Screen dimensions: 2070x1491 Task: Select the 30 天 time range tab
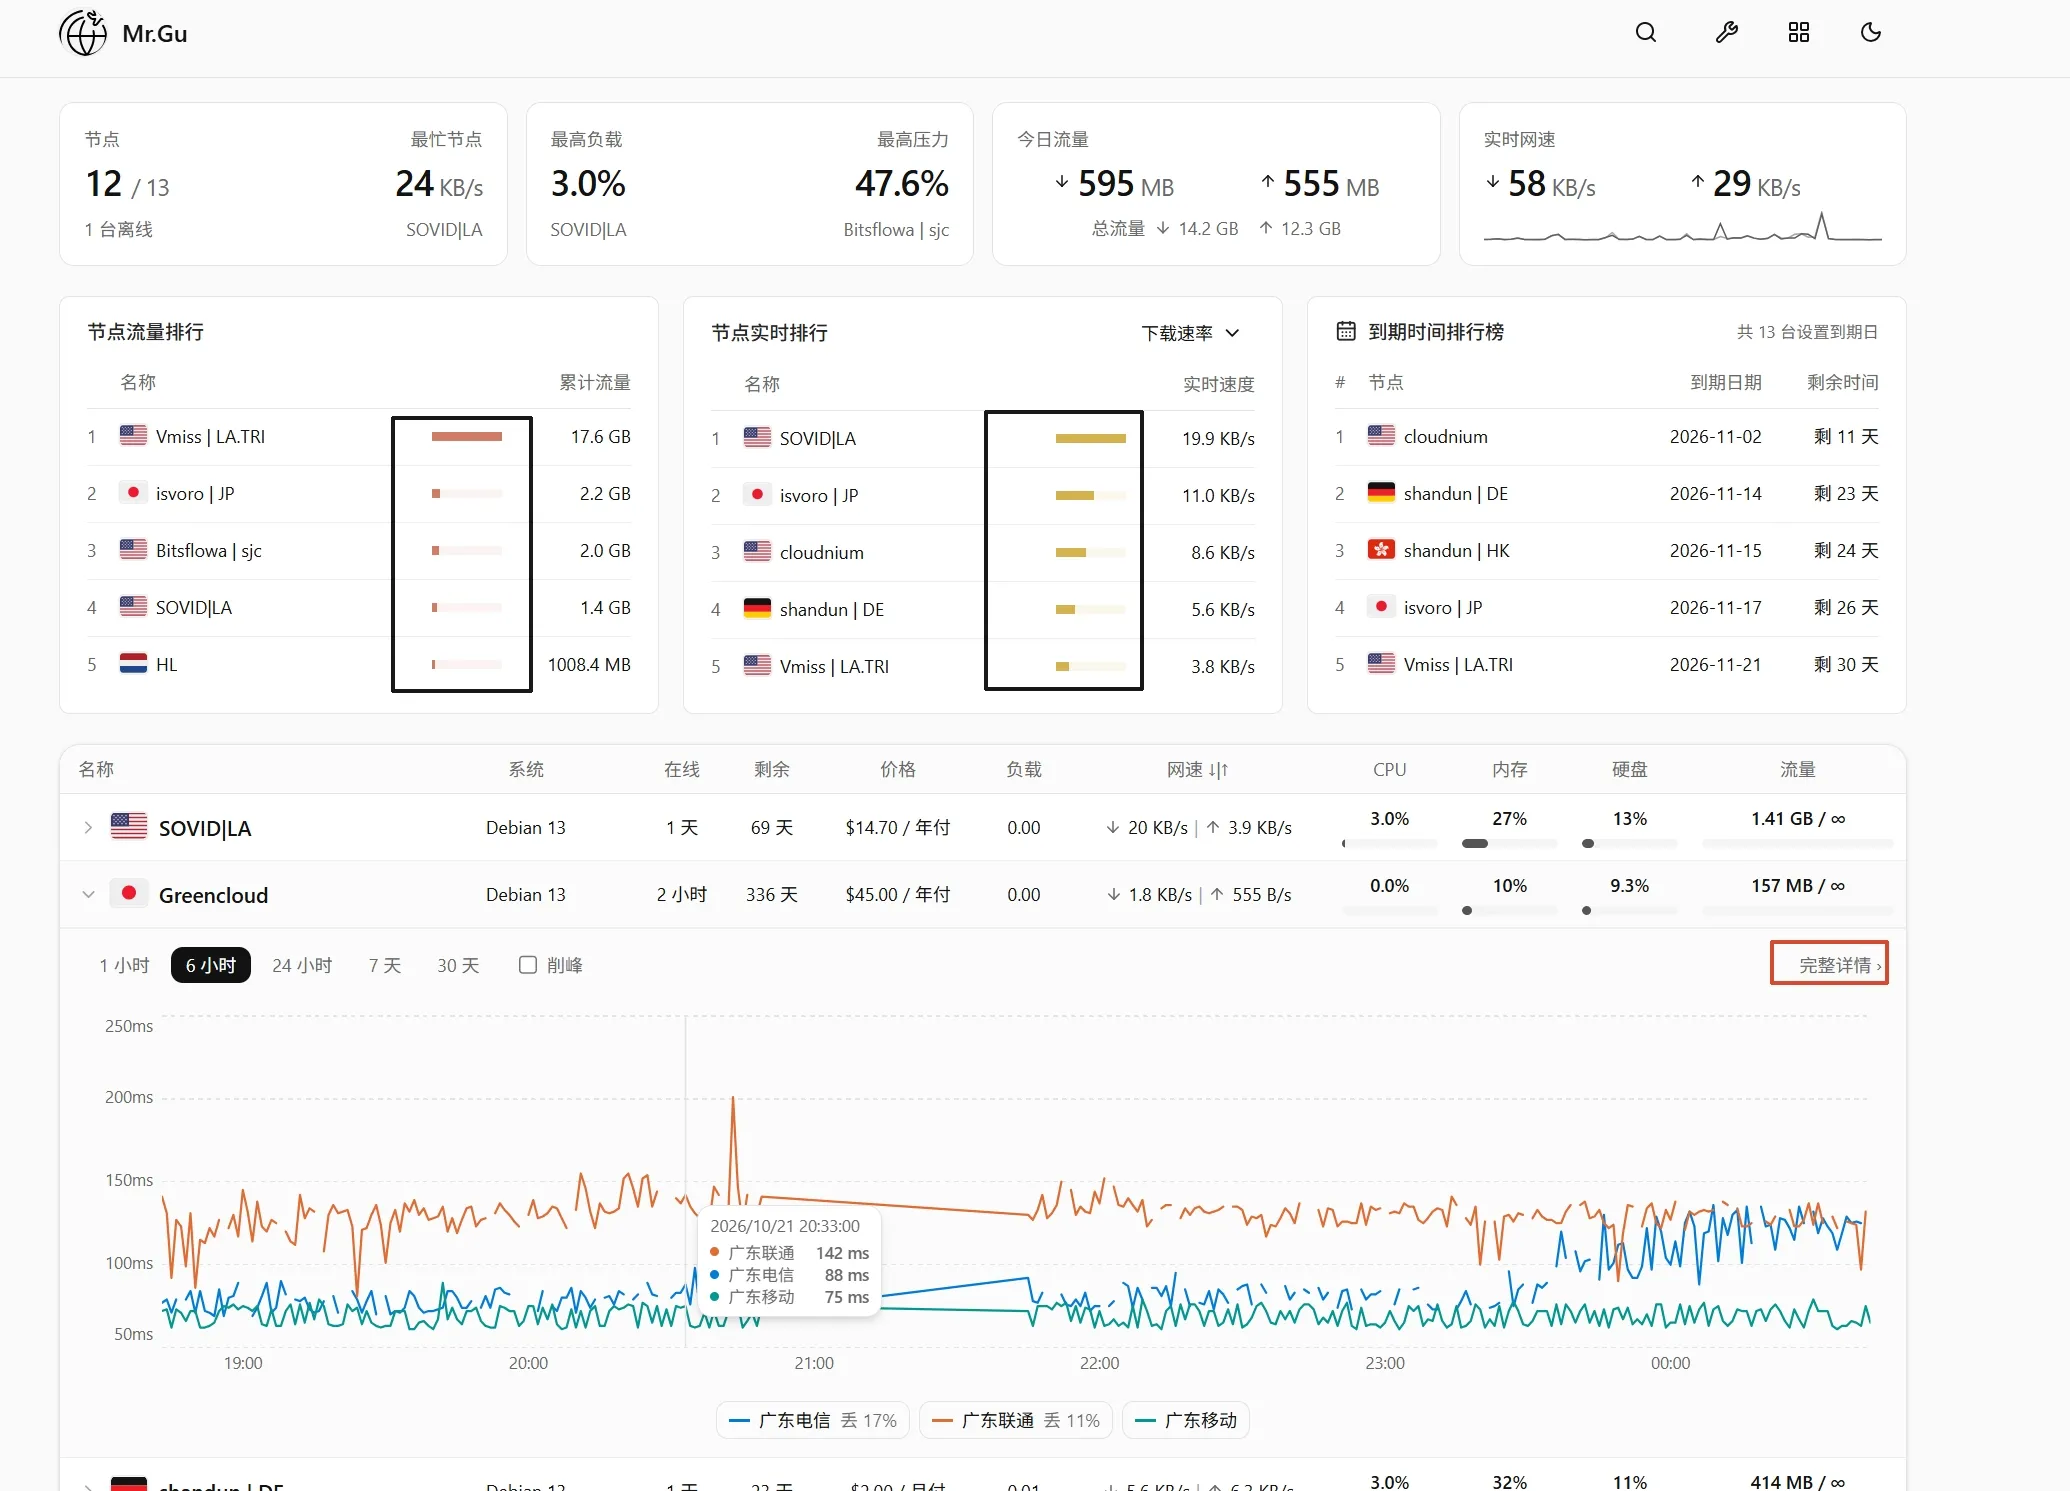[458, 965]
